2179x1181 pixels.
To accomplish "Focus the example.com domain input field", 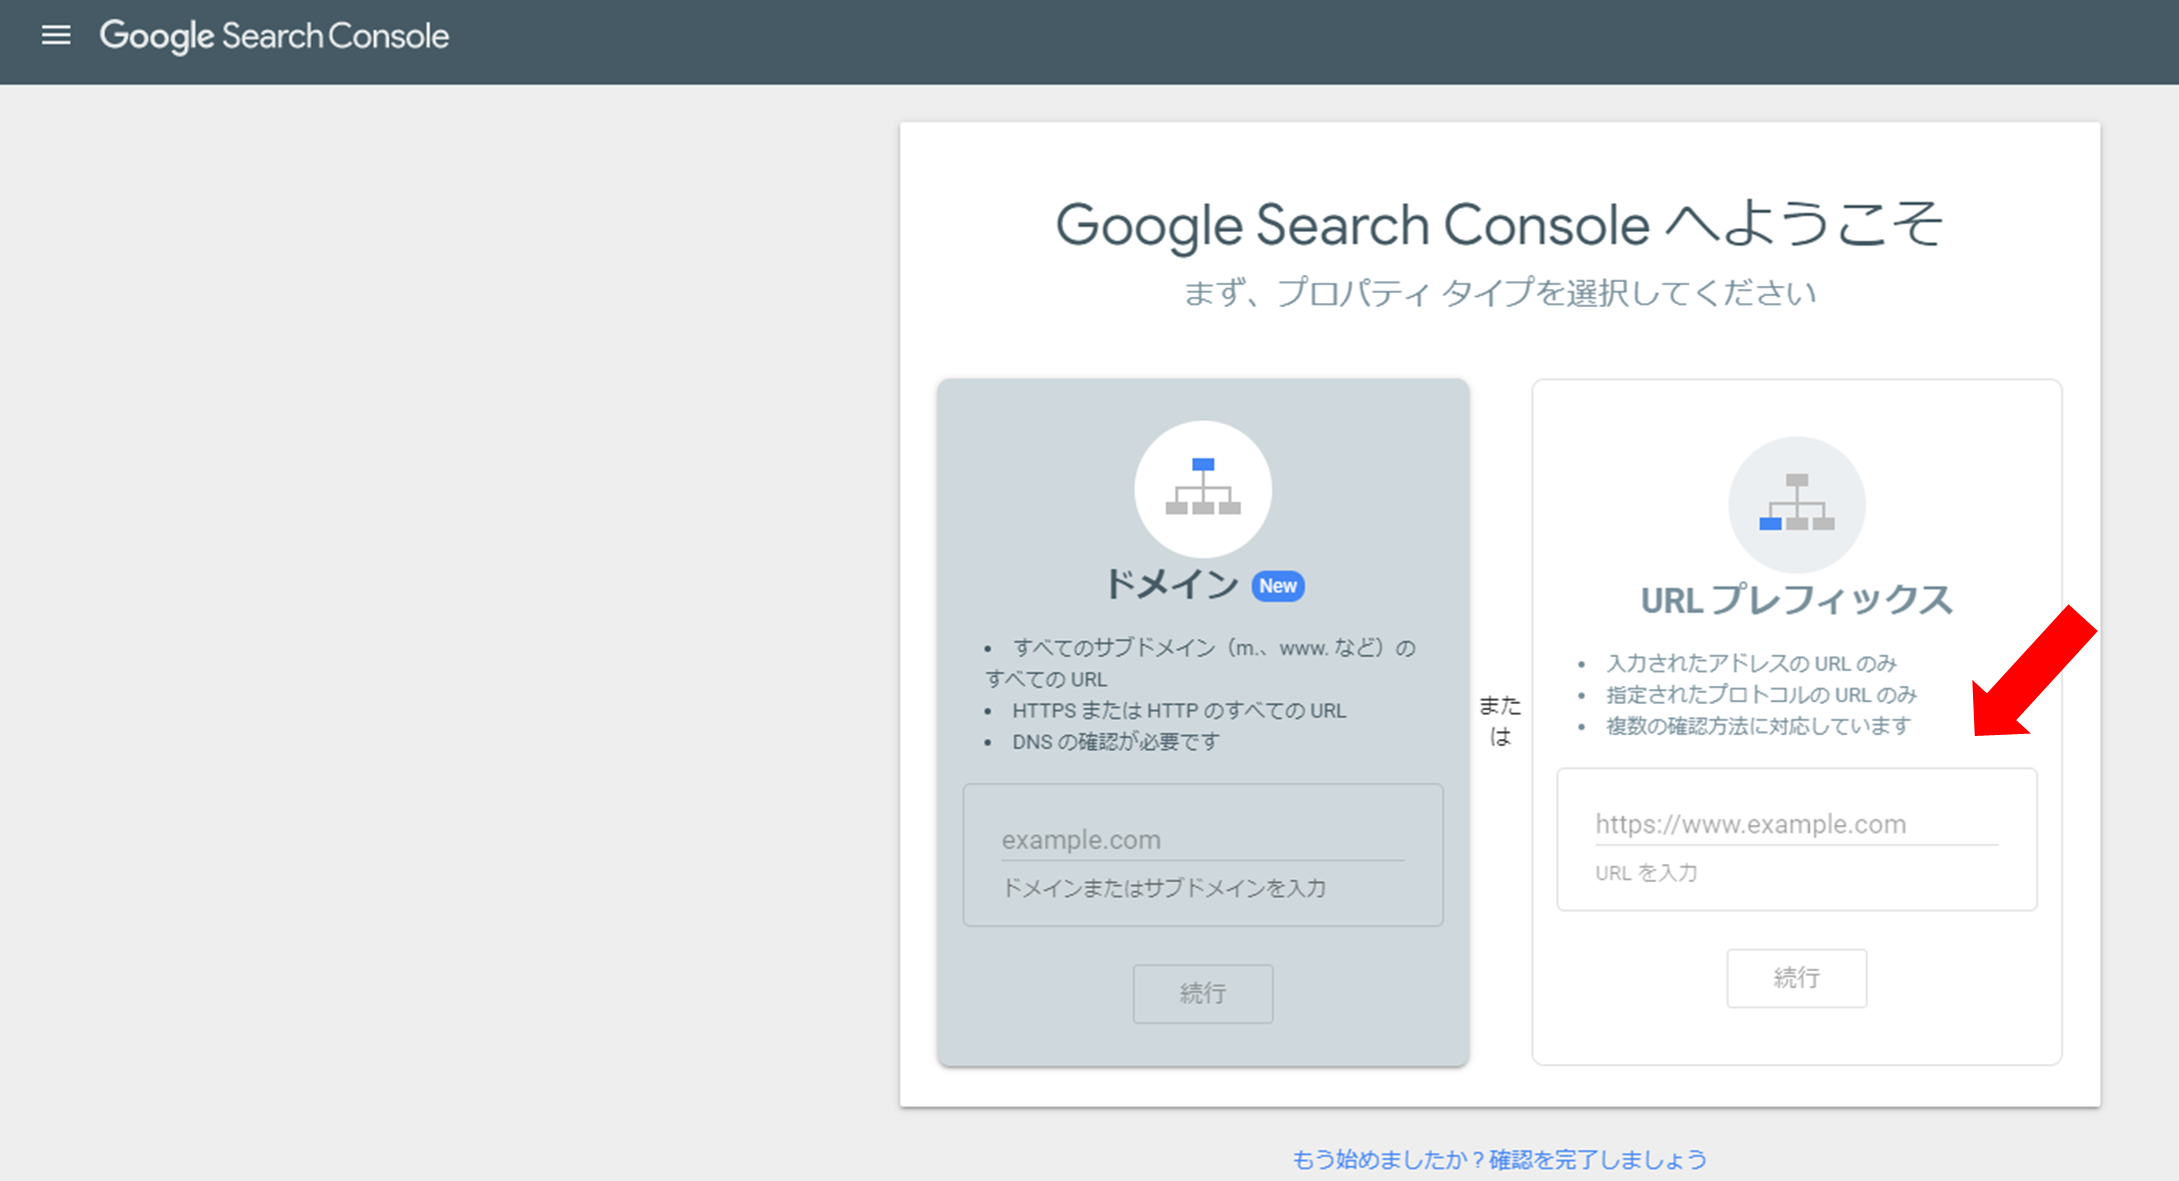I will pos(1203,839).
